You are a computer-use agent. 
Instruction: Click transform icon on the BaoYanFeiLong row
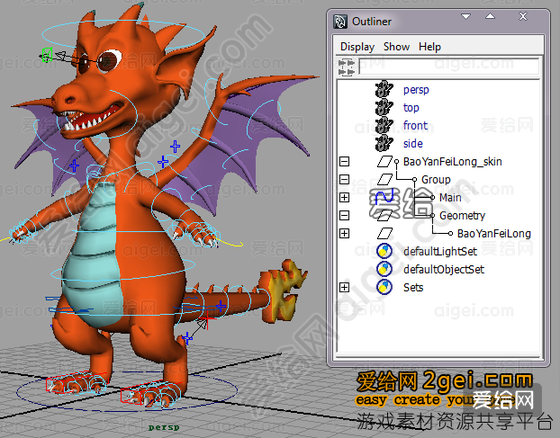[385, 233]
